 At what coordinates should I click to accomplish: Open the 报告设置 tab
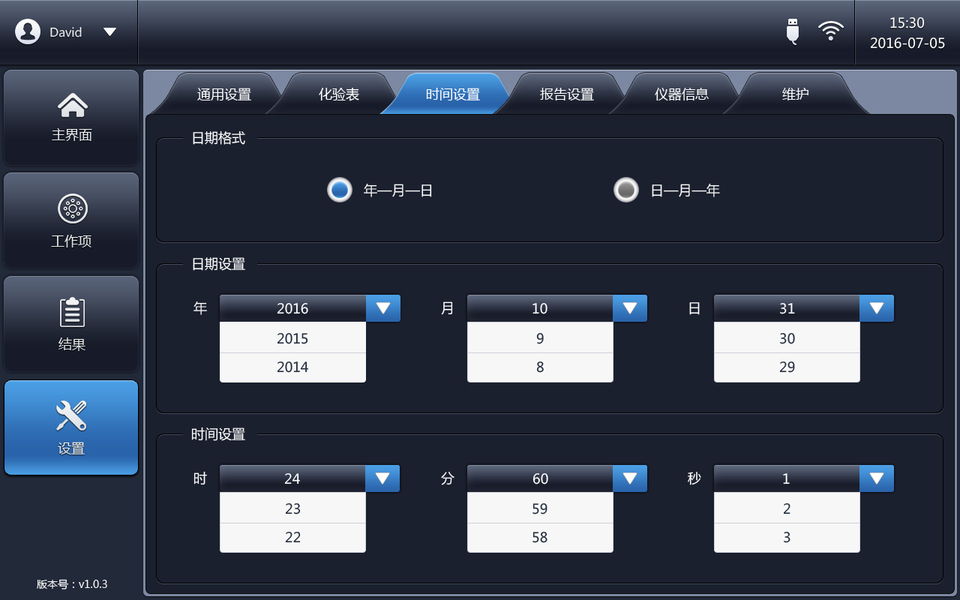(567, 94)
